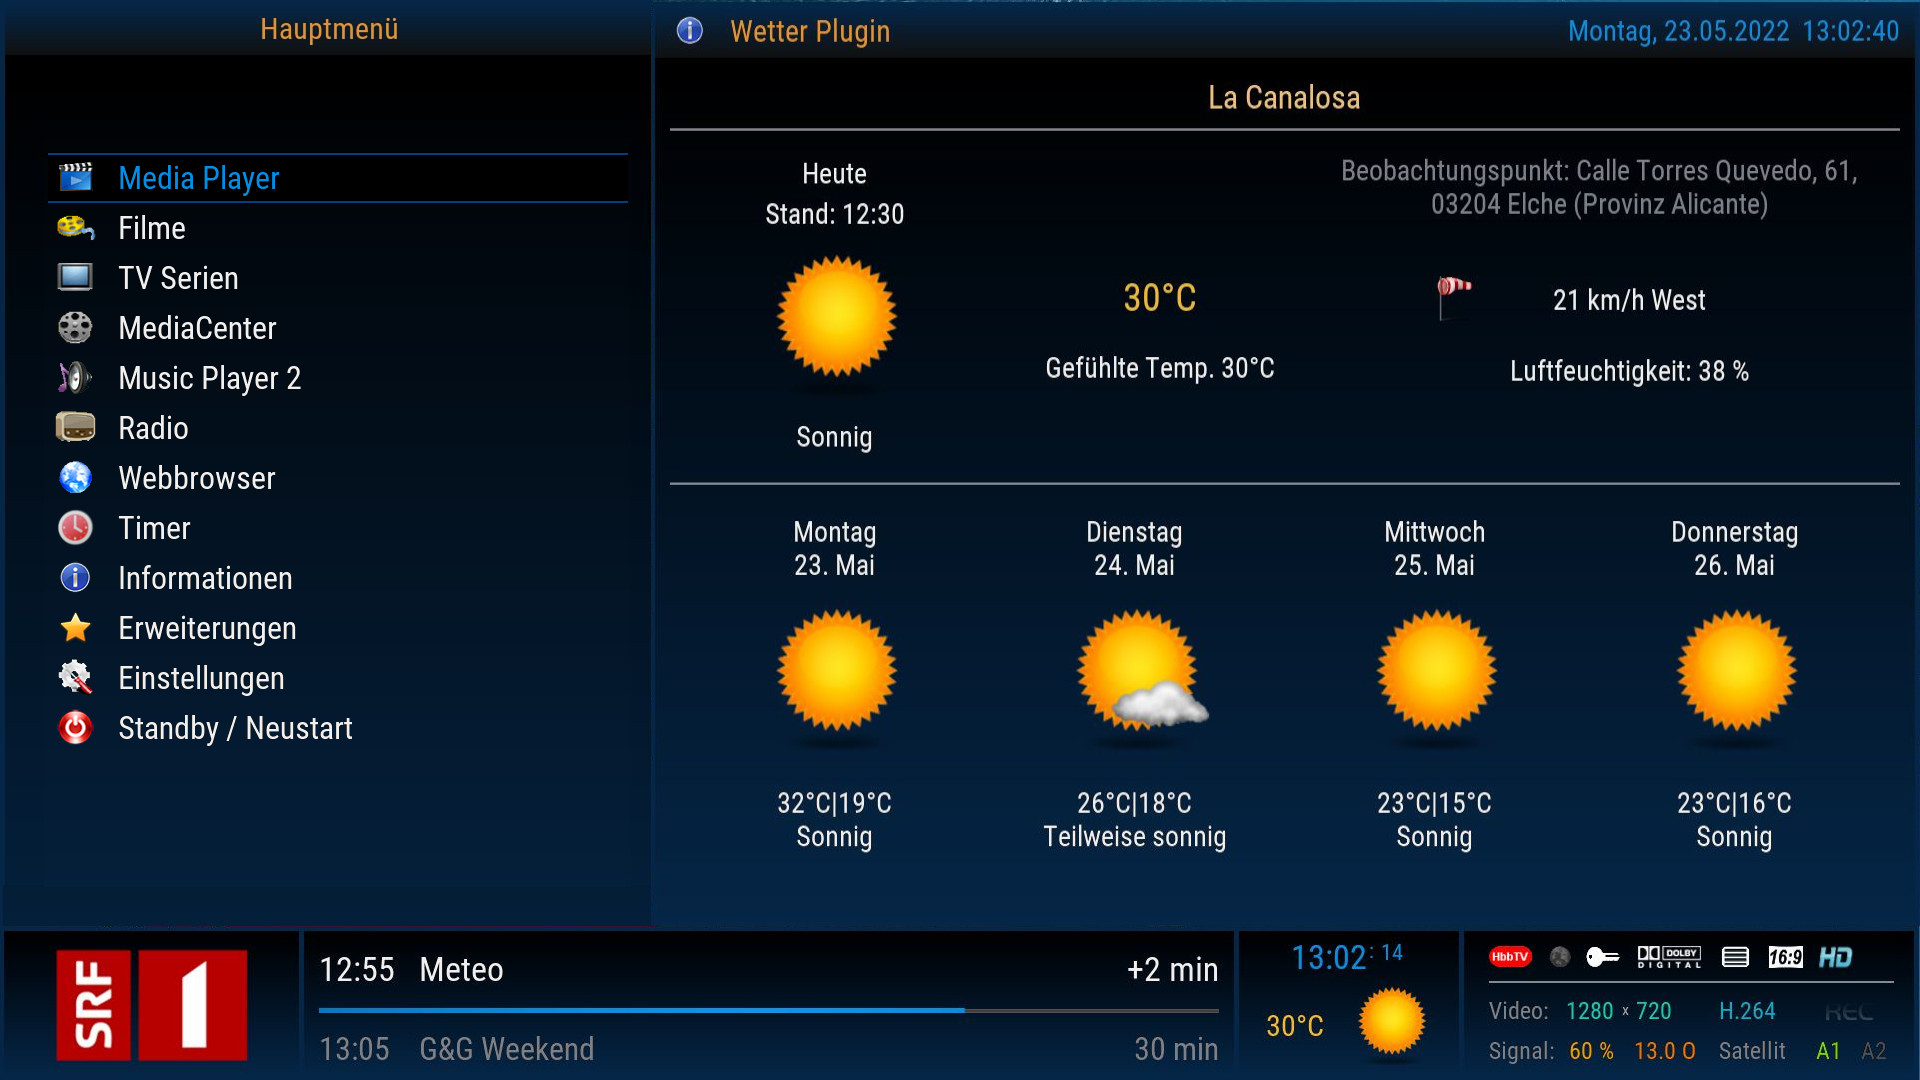Click the Meteo programme progress bar
This screenshot has width=1920, height=1080.
(x=768, y=1011)
